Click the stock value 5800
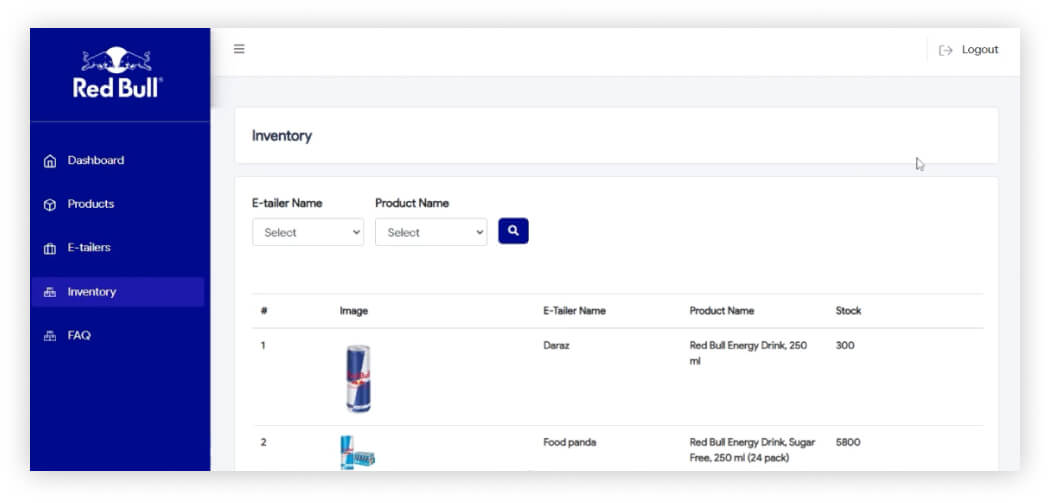Image resolution: width=1050 pixels, height=503 pixels. tap(848, 442)
